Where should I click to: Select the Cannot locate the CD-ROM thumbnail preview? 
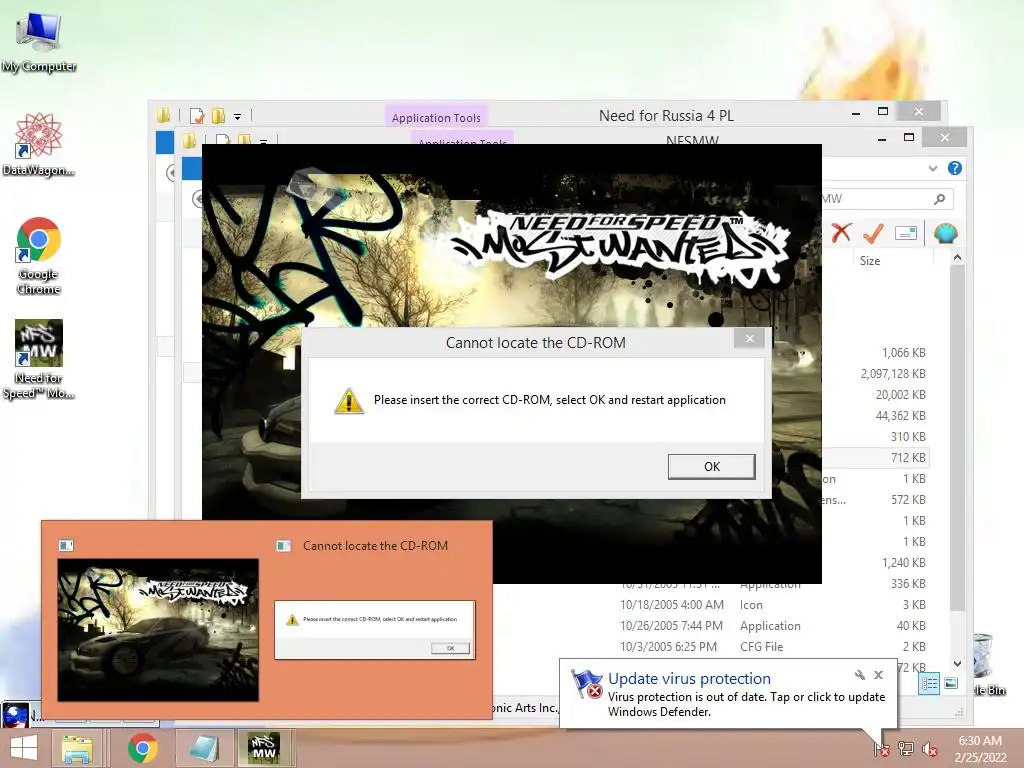(375, 630)
